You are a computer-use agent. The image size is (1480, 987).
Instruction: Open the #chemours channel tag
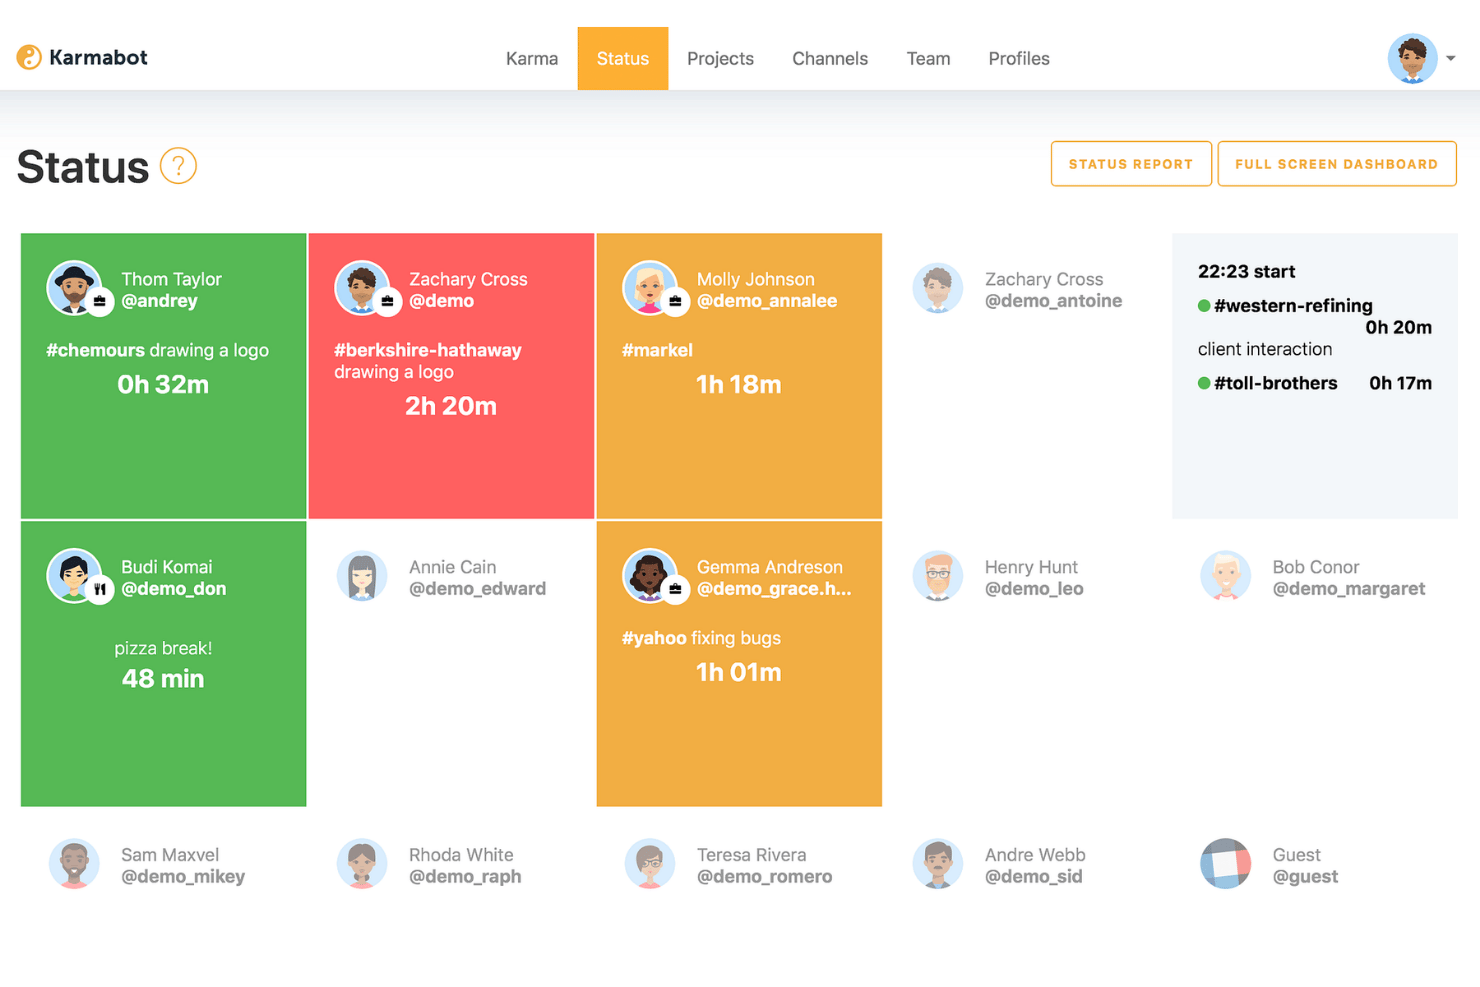95,350
